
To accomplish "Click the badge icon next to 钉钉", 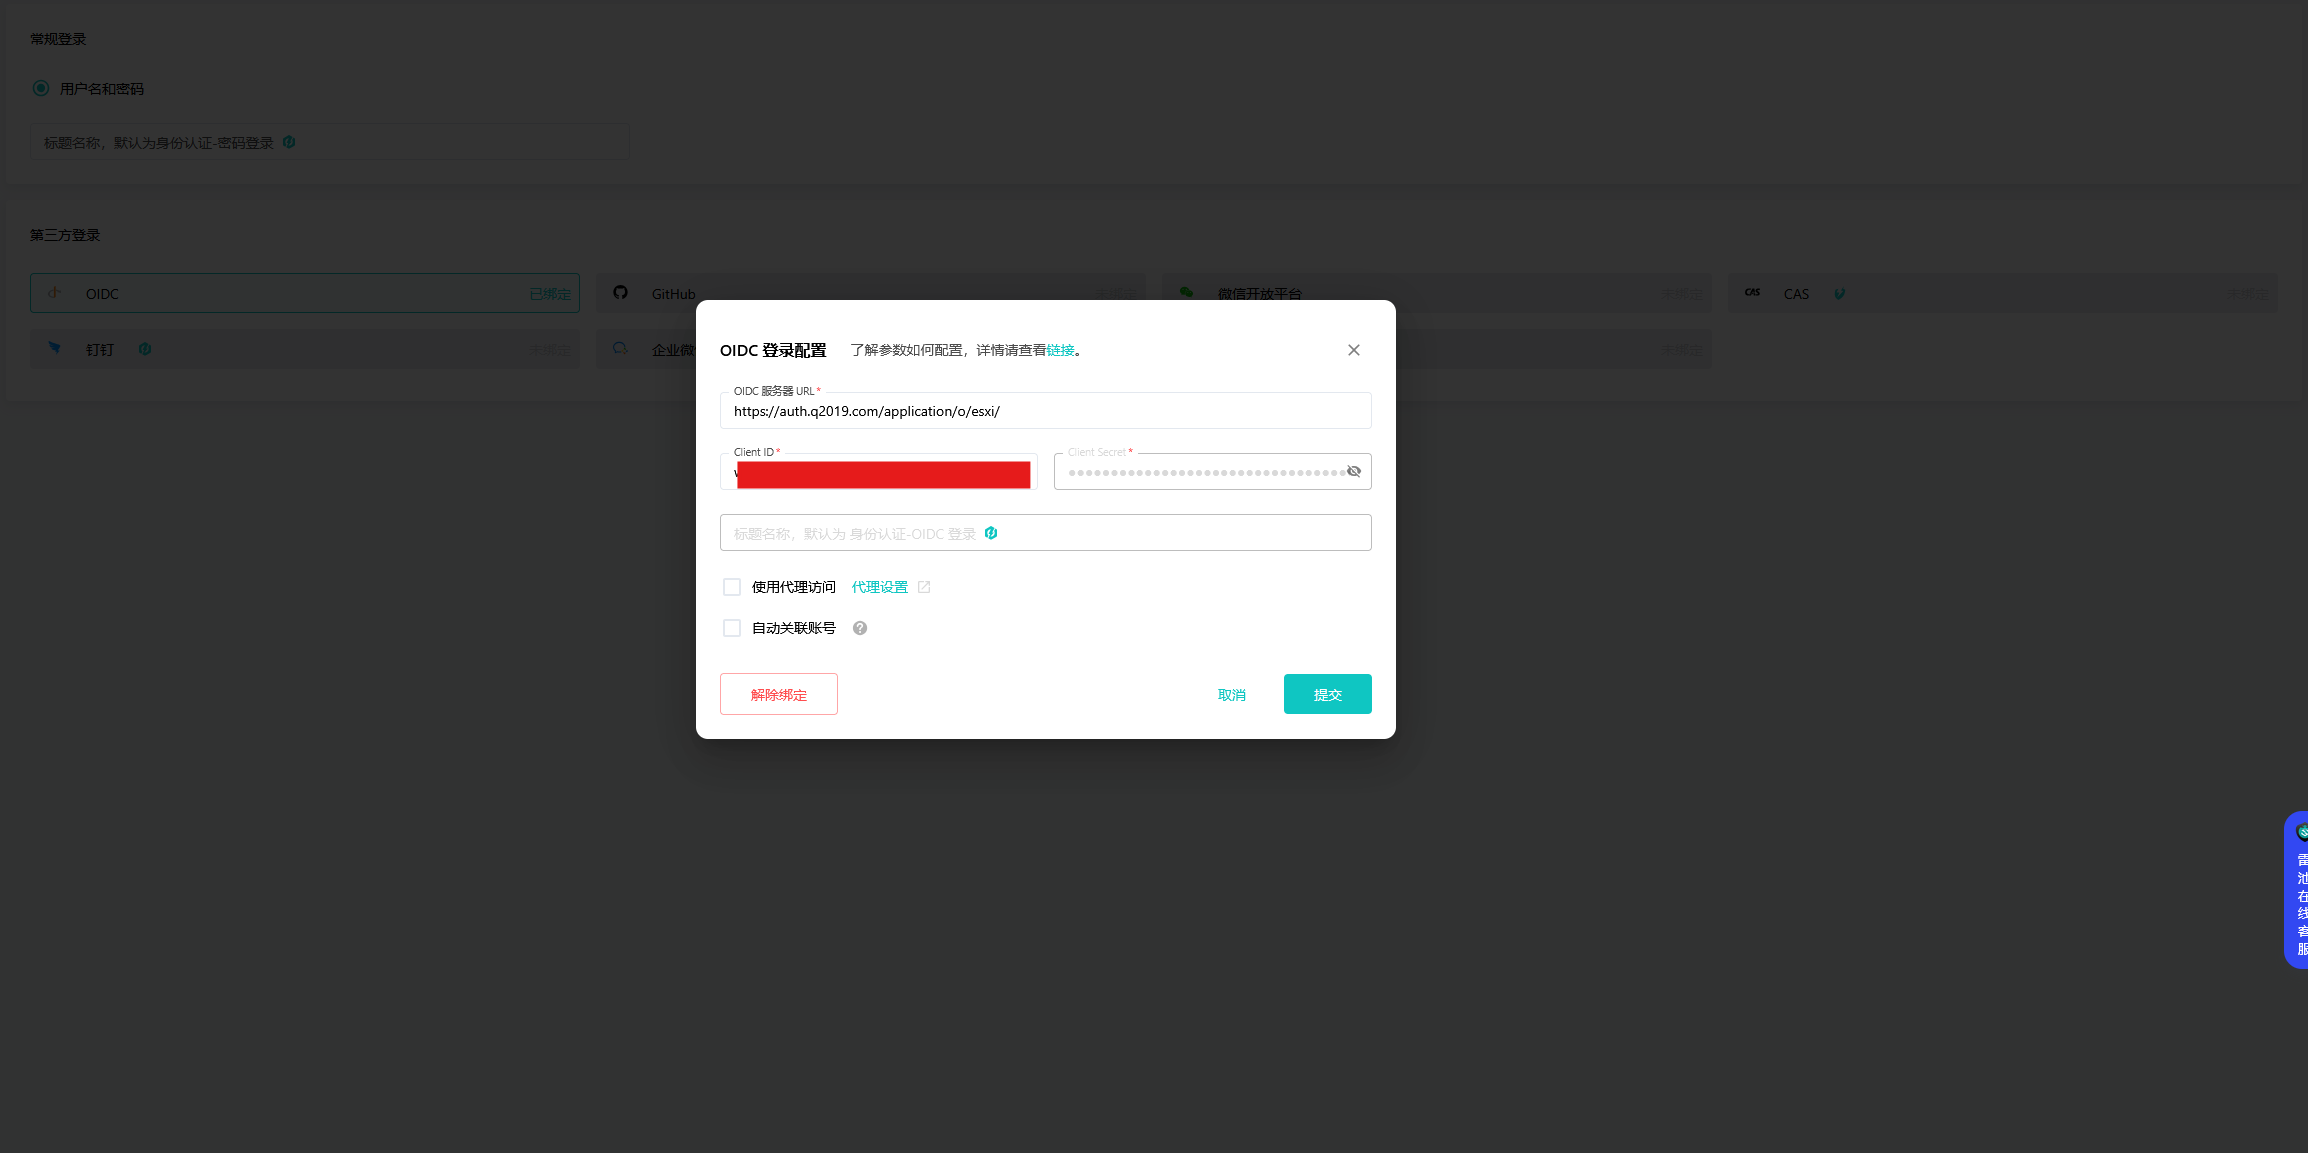I will (x=145, y=349).
